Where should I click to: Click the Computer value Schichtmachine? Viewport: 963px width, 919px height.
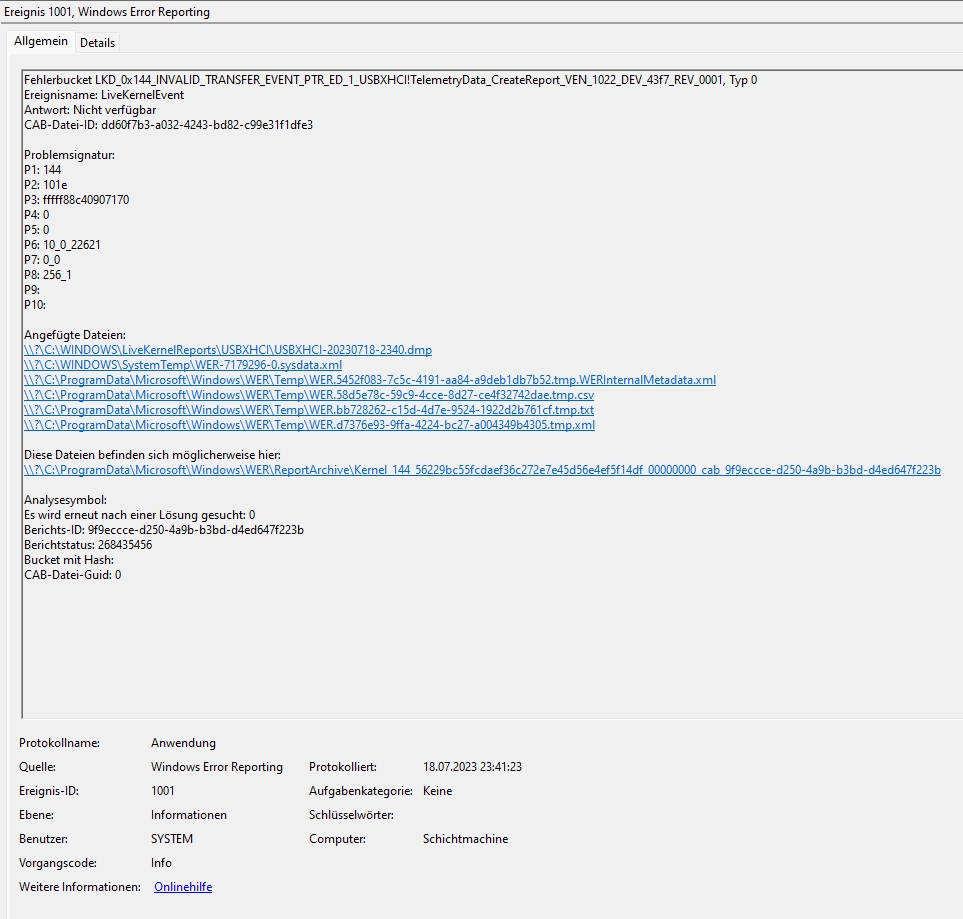pos(466,839)
